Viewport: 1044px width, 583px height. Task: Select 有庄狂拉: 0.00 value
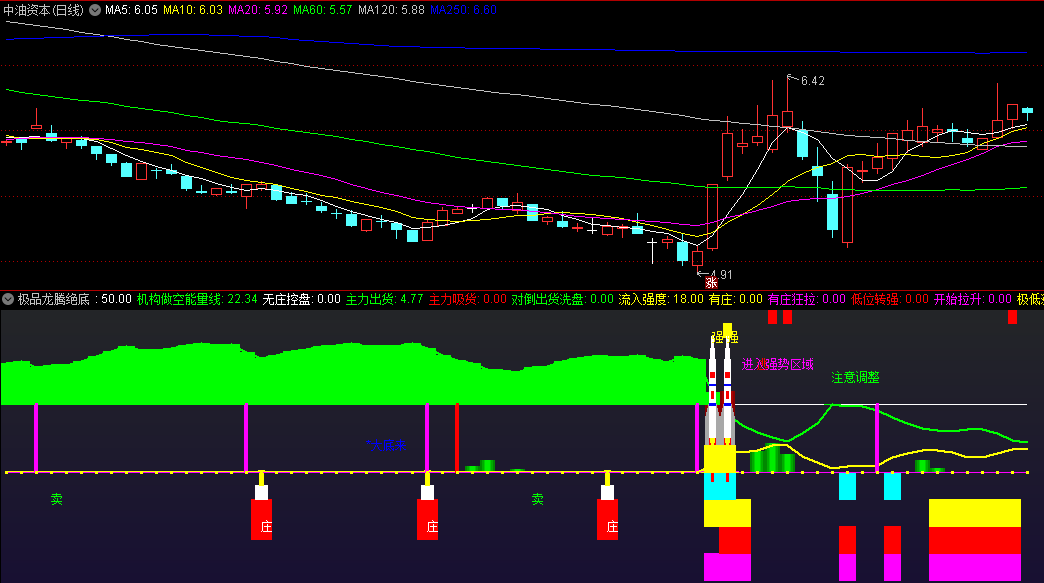click(x=807, y=299)
